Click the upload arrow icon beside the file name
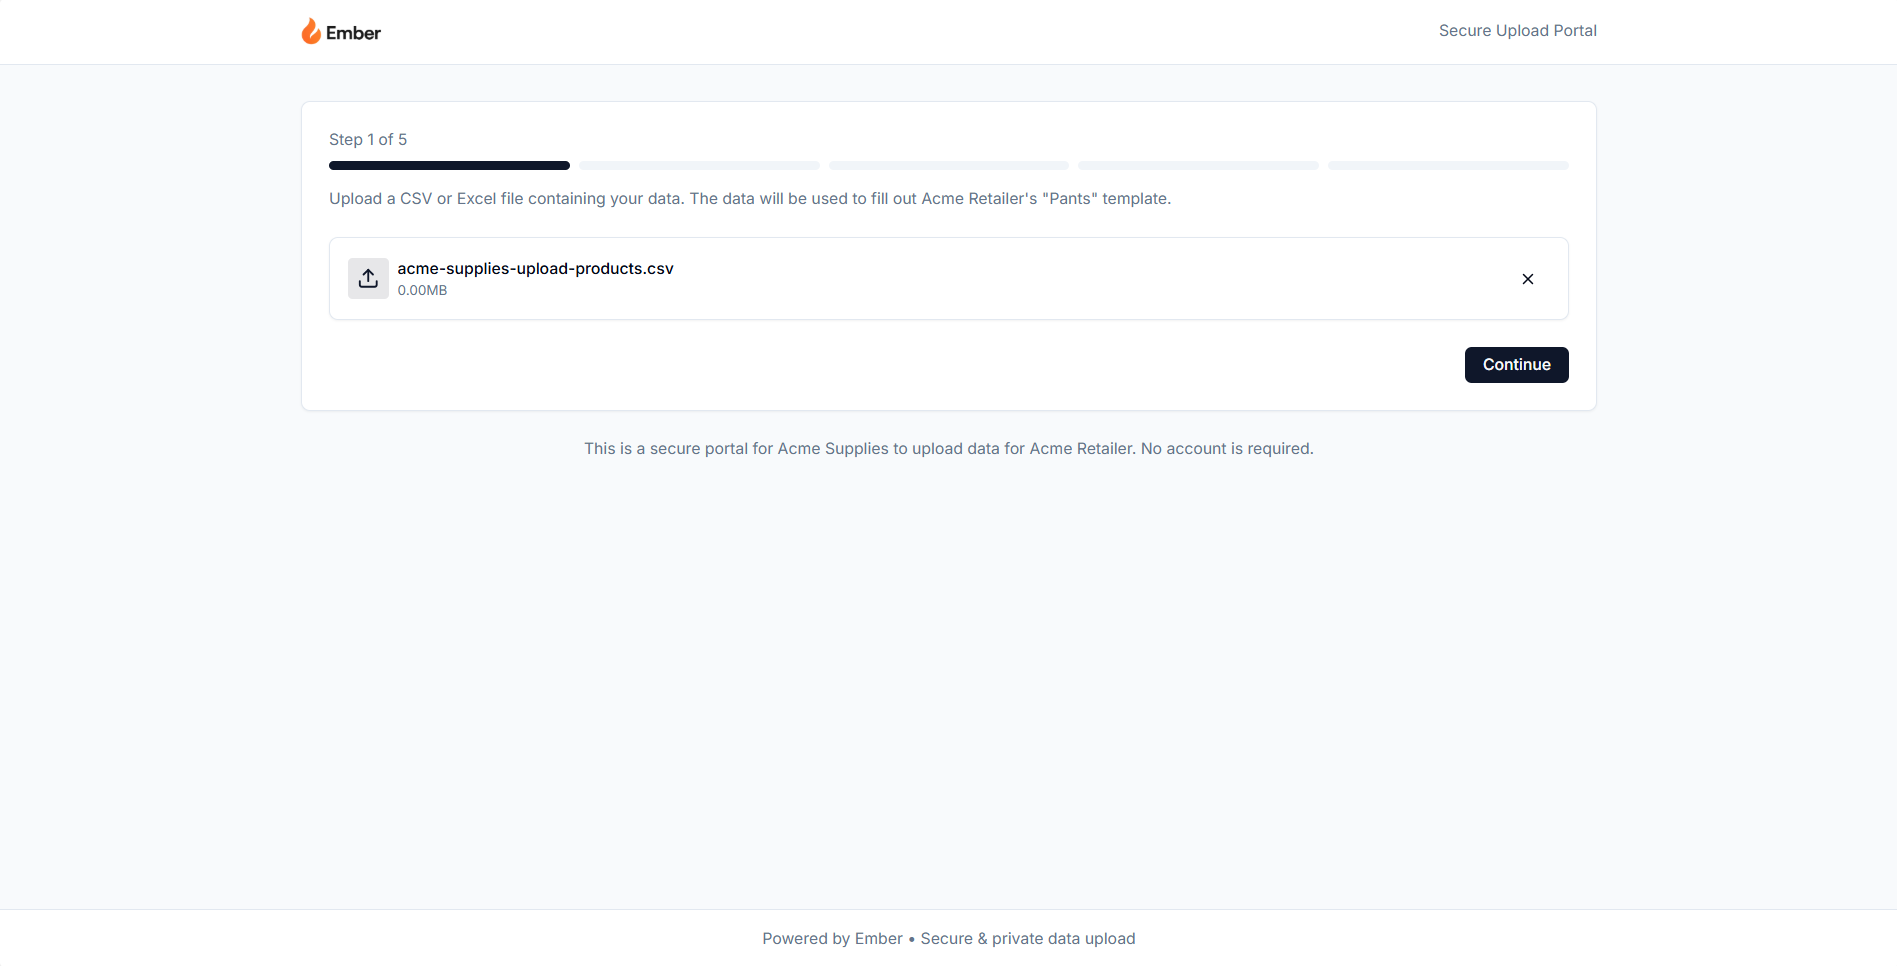The width and height of the screenshot is (1897, 966). 368,279
